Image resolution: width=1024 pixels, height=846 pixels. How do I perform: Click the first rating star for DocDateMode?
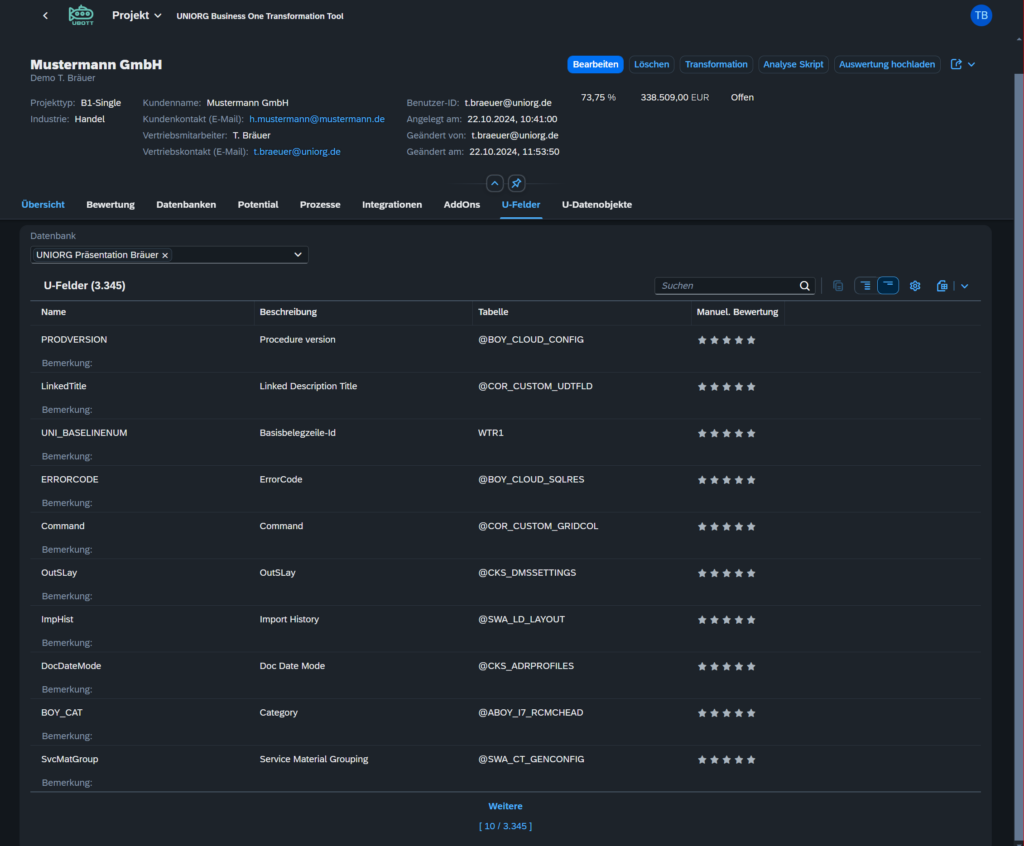tap(702, 667)
